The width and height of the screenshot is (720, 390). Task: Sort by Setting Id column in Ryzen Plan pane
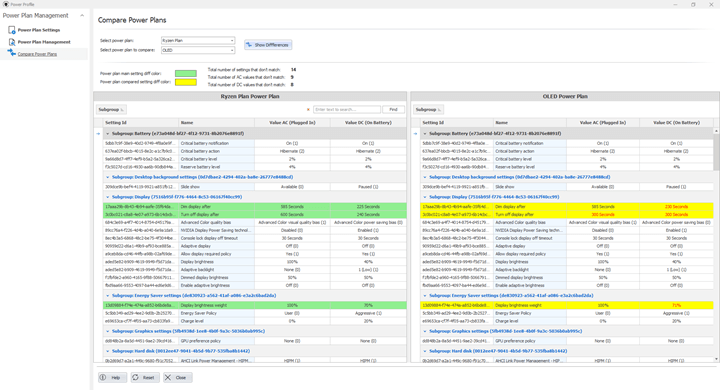[x=141, y=123]
